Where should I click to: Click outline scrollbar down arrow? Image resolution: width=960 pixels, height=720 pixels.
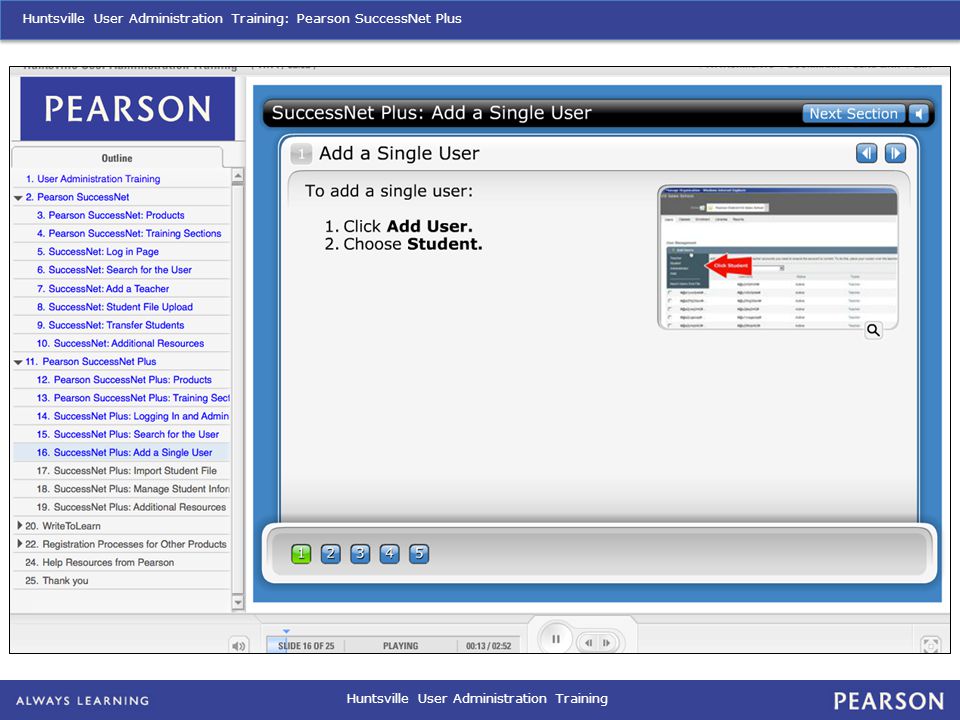point(238,602)
